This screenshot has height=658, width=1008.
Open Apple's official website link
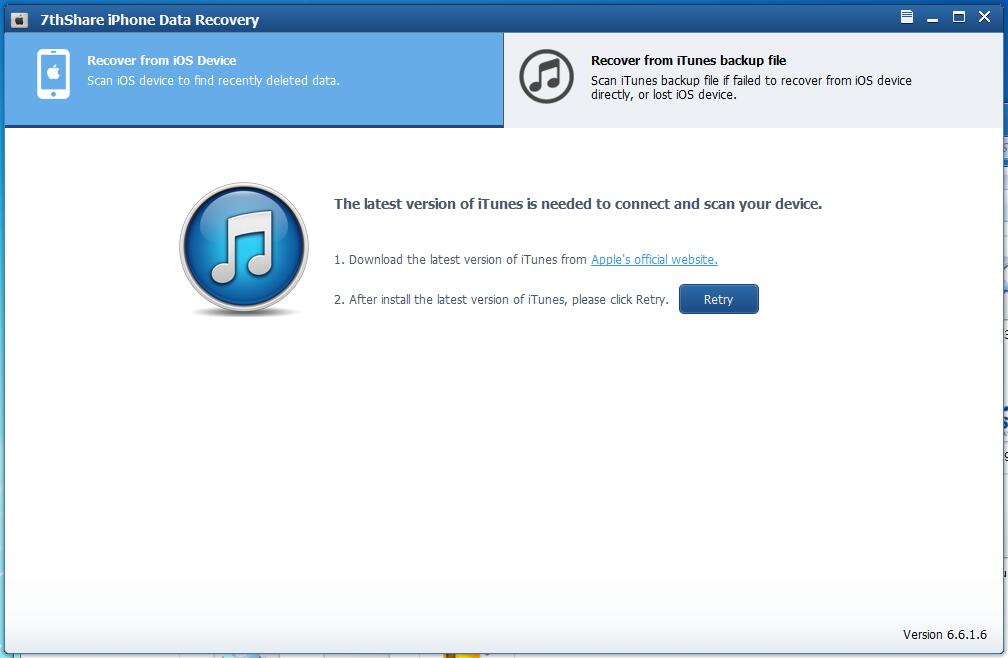(654, 260)
